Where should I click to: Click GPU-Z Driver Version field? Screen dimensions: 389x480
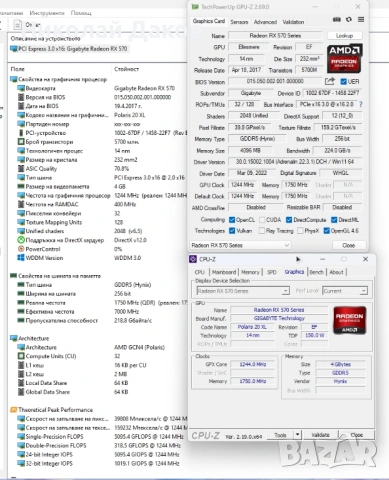tap(295, 162)
